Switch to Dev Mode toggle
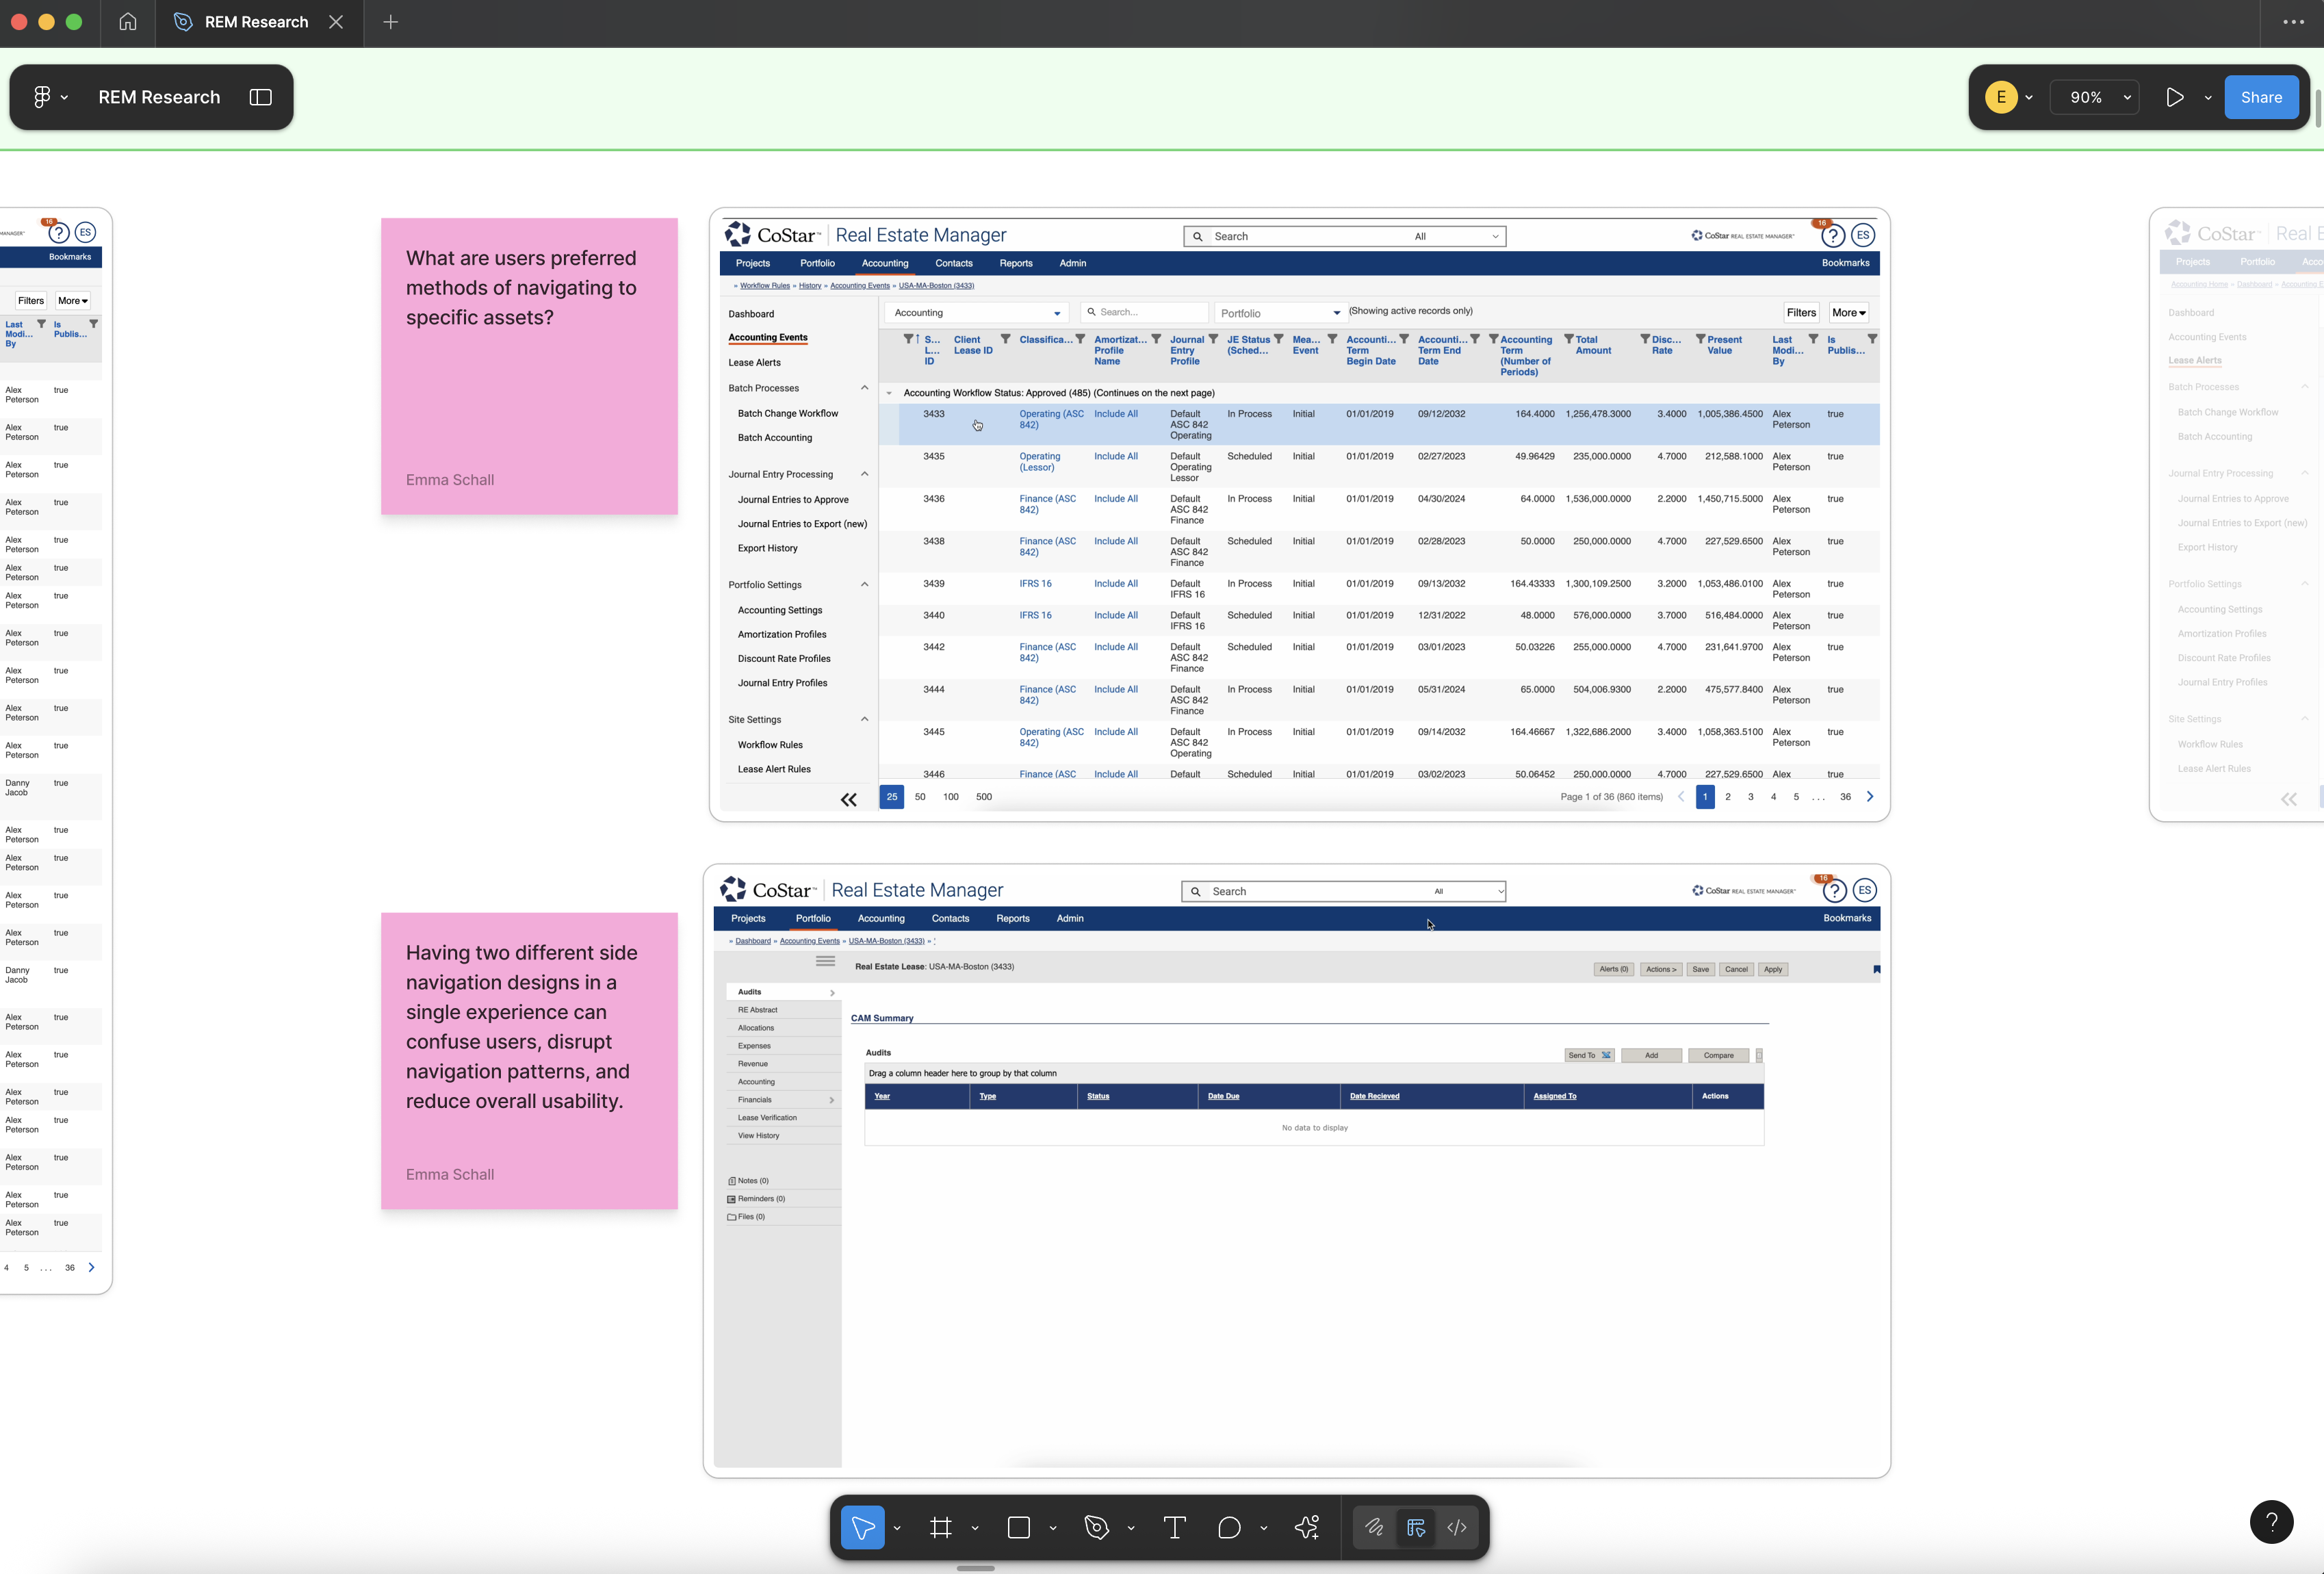The height and width of the screenshot is (1574, 2324). [x=1457, y=1527]
